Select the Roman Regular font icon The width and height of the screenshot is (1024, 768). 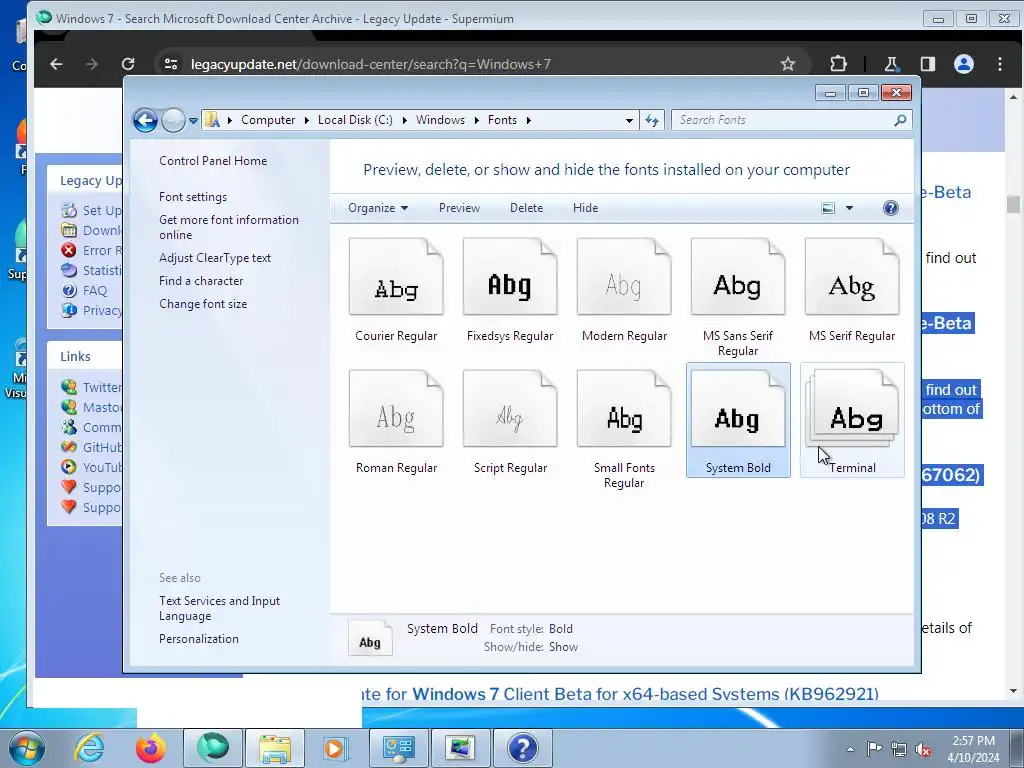[396, 409]
